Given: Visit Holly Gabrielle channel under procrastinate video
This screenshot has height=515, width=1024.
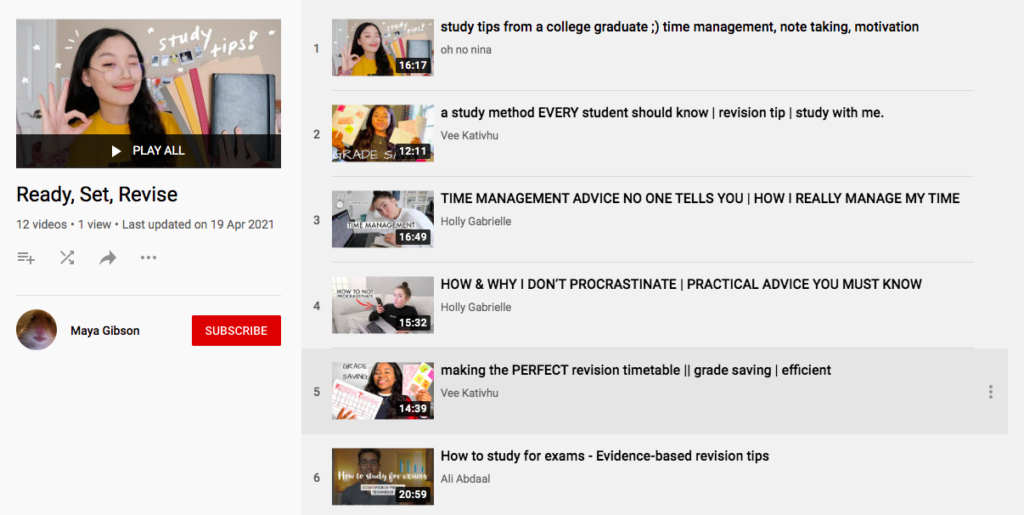Looking at the screenshot, I should 476,307.
